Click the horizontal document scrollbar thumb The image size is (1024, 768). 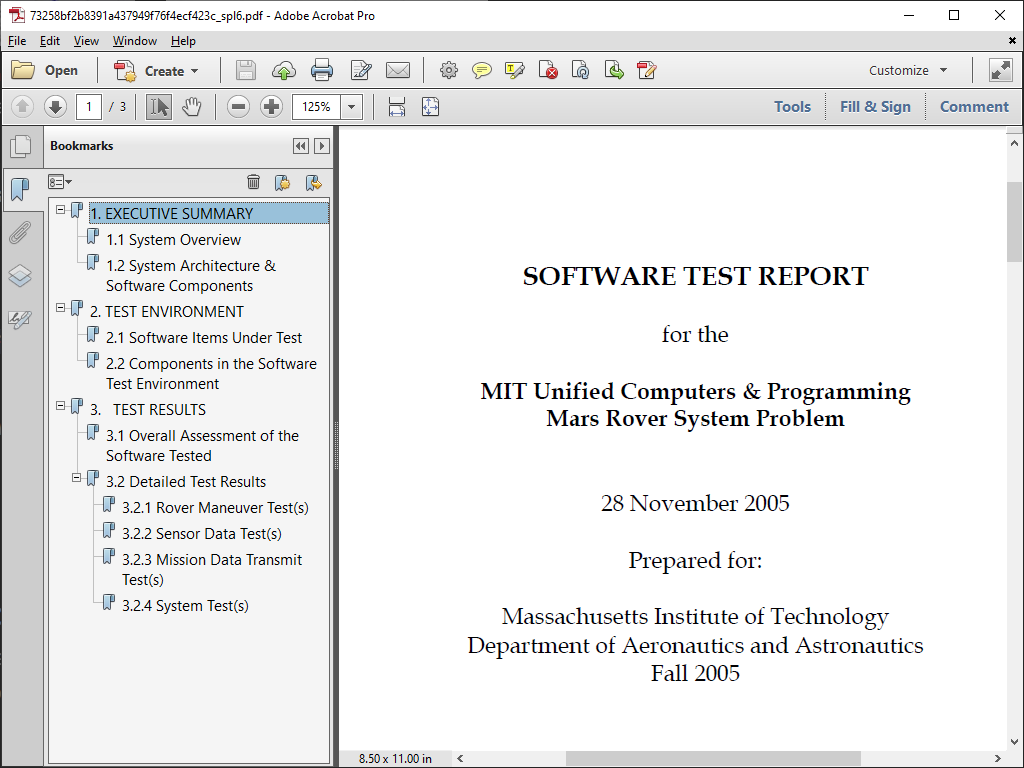pyautogui.click(x=713, y=758)
